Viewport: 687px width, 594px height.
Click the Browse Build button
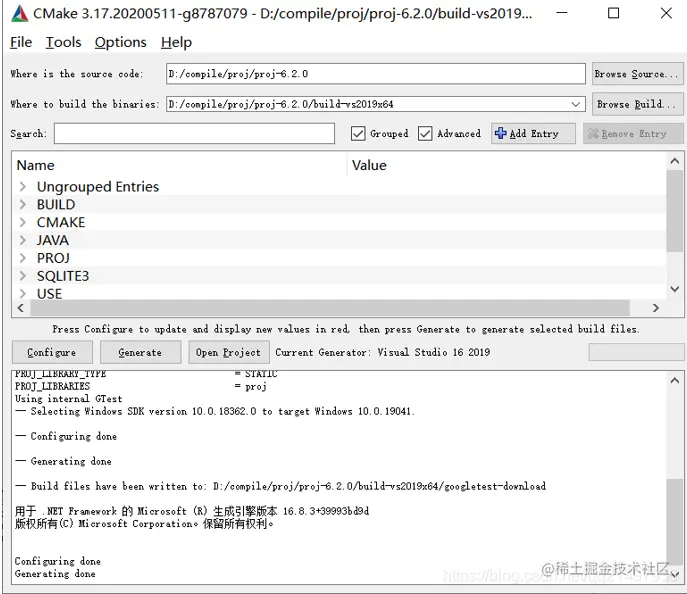coord(637,104)
